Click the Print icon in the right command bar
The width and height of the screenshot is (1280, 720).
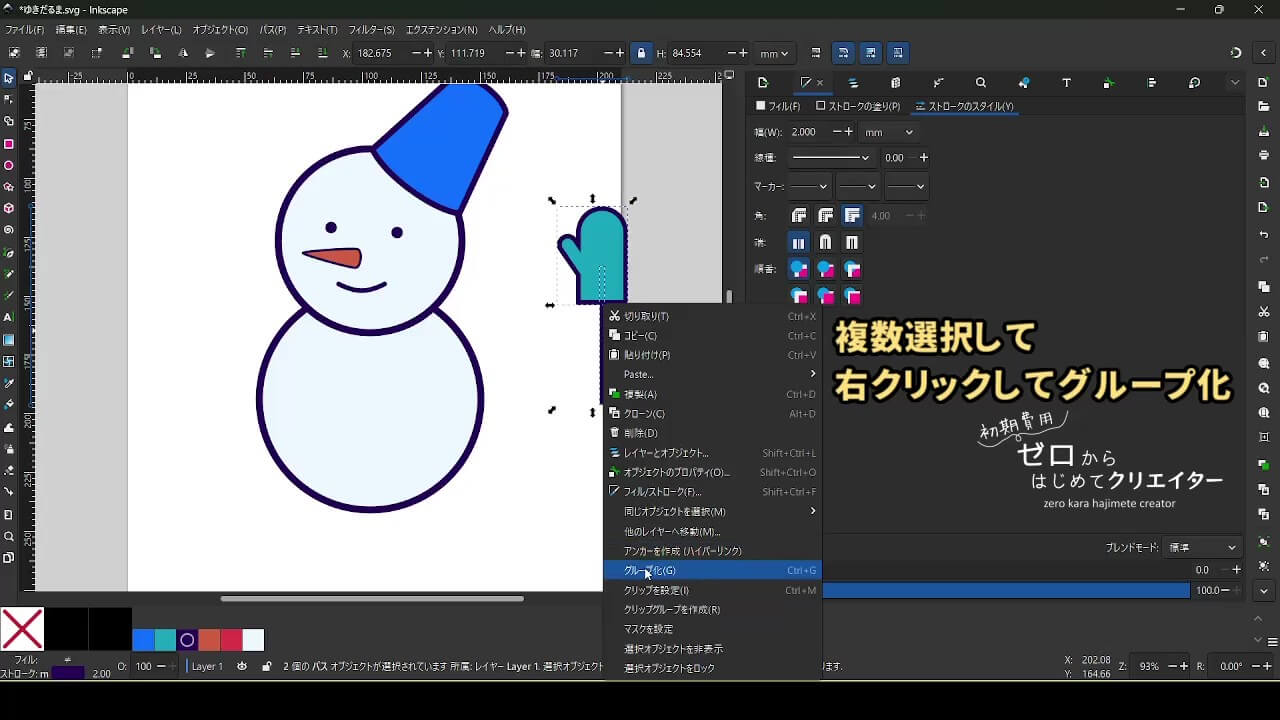(1264, 155)
